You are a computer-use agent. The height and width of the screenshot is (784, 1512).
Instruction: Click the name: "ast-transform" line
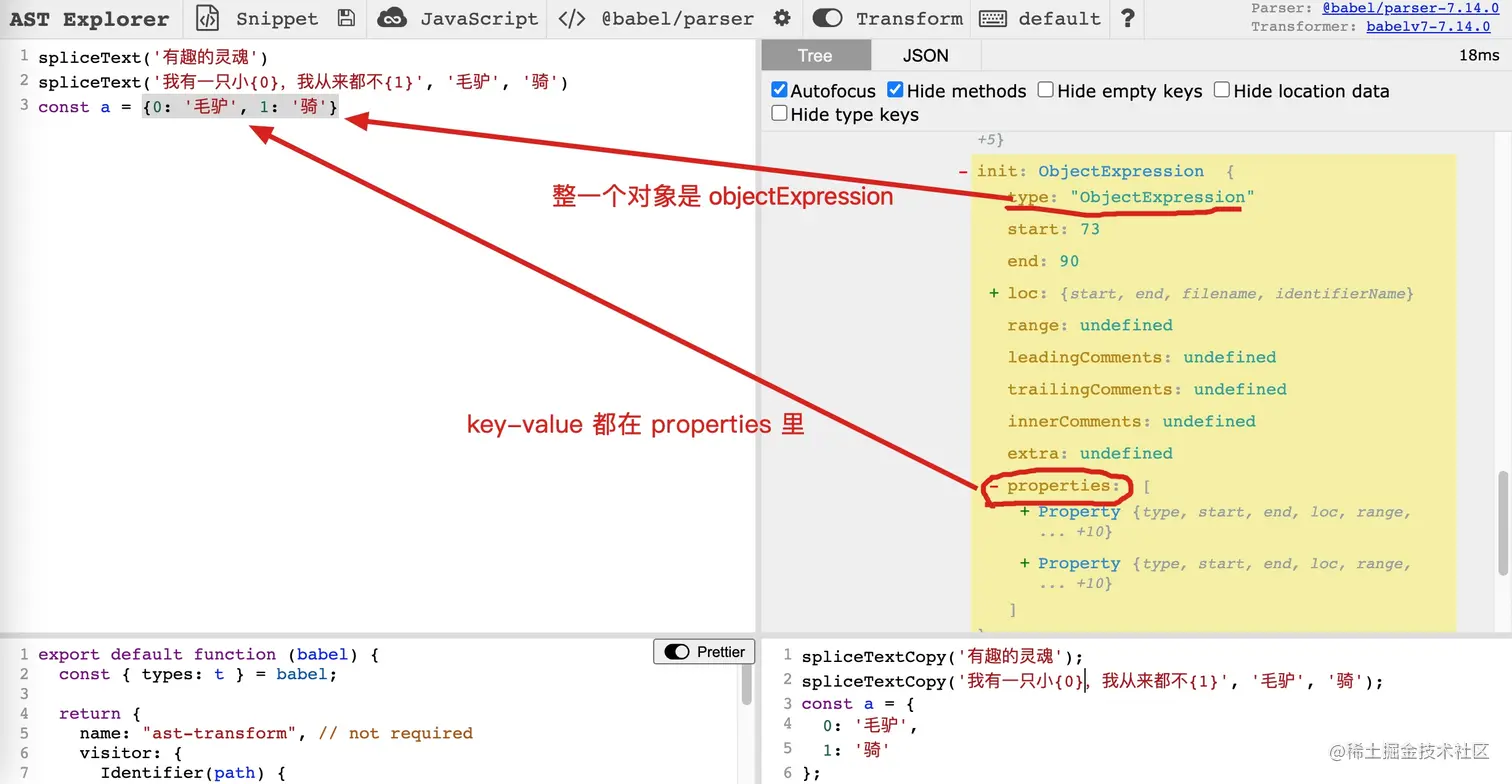click(x=276, y=733)
